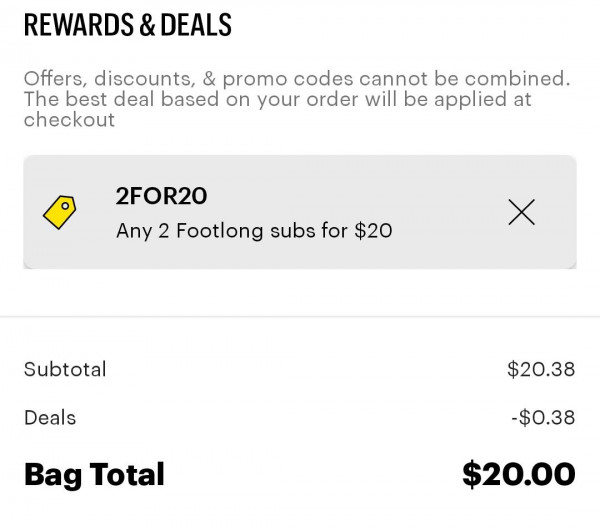This screenshot has width=600, height=530.
Task: Click the yellow price tag icon
Action: pos(59,212)
